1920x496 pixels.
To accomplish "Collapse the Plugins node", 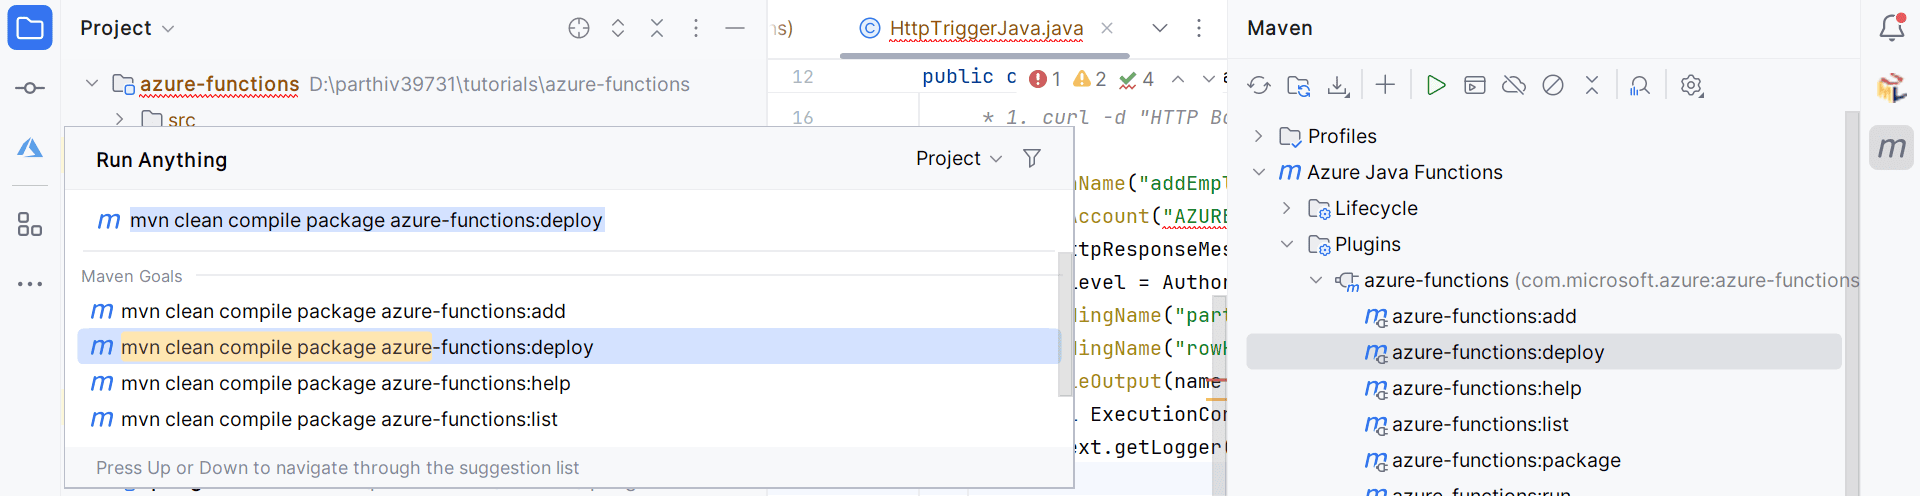I will tap(1287, 244).
